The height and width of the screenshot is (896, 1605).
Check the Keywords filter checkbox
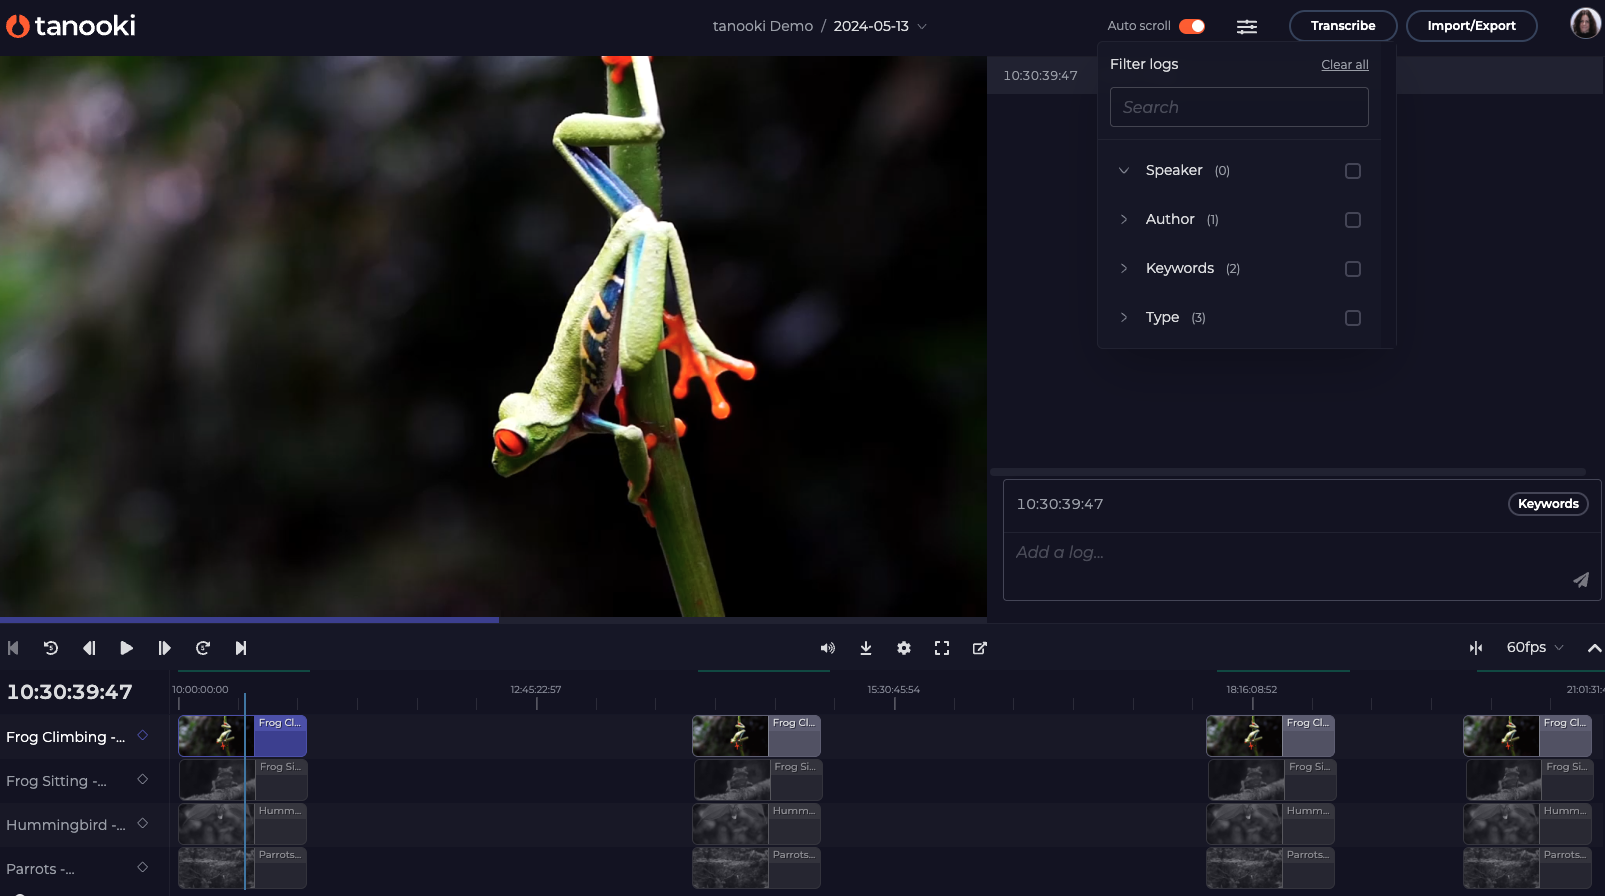click(1353, 269)
